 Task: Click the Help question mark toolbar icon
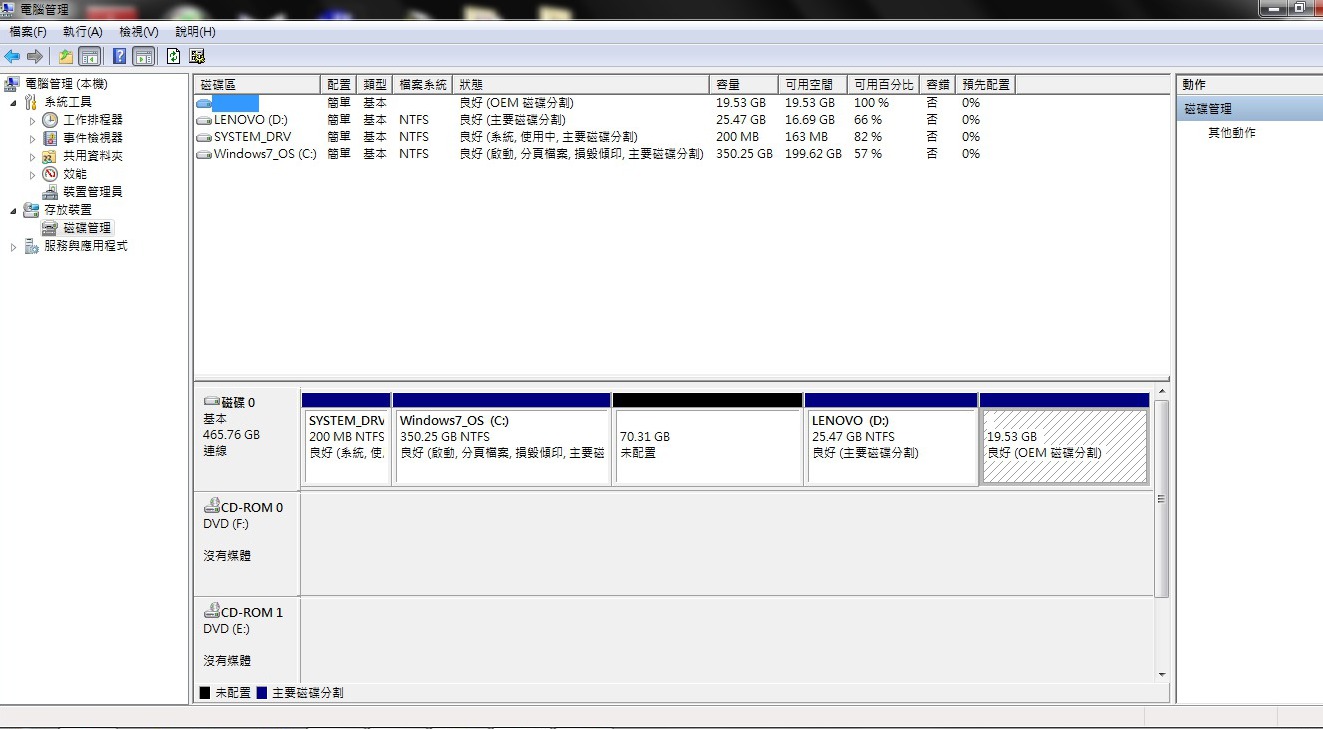(120, 56)
